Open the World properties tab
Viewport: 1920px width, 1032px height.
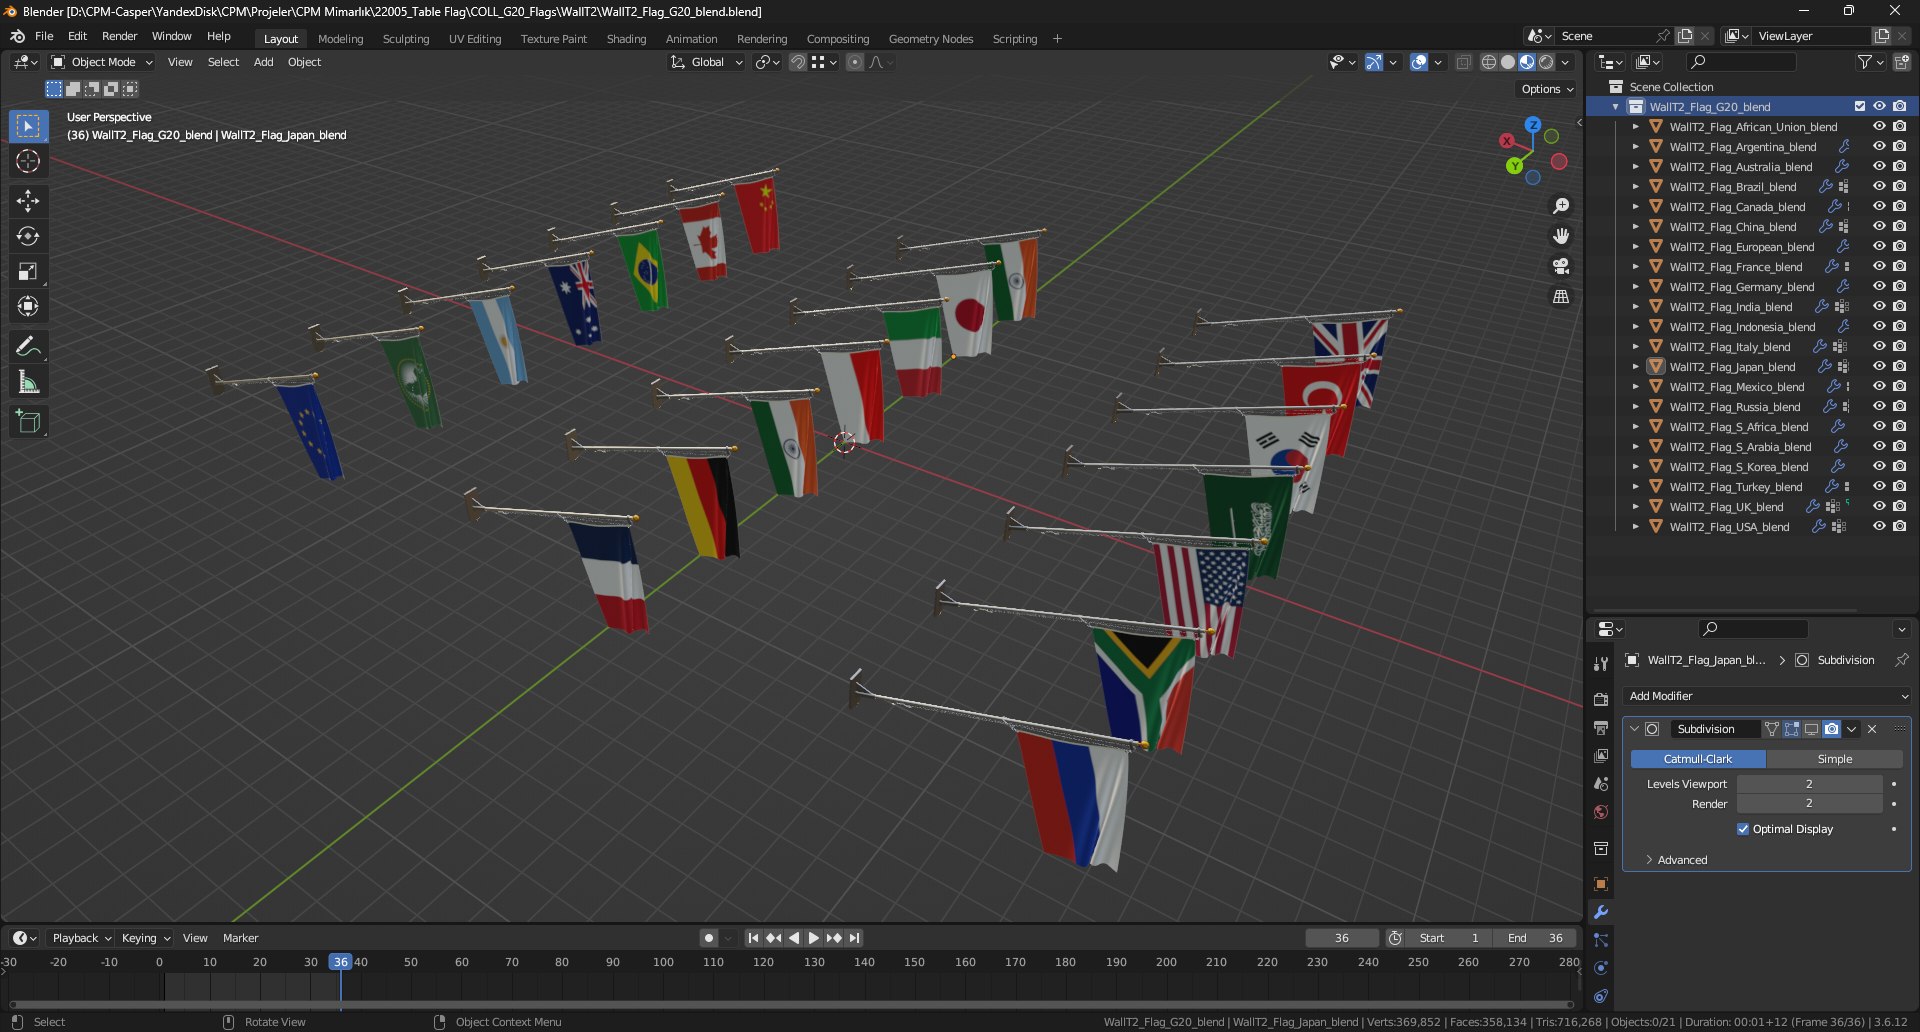1601,812
